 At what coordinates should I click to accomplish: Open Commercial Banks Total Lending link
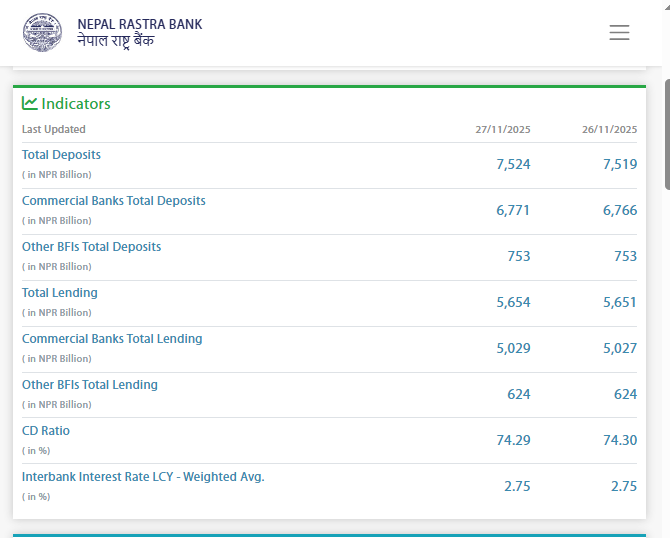click(x=112, y=339)
